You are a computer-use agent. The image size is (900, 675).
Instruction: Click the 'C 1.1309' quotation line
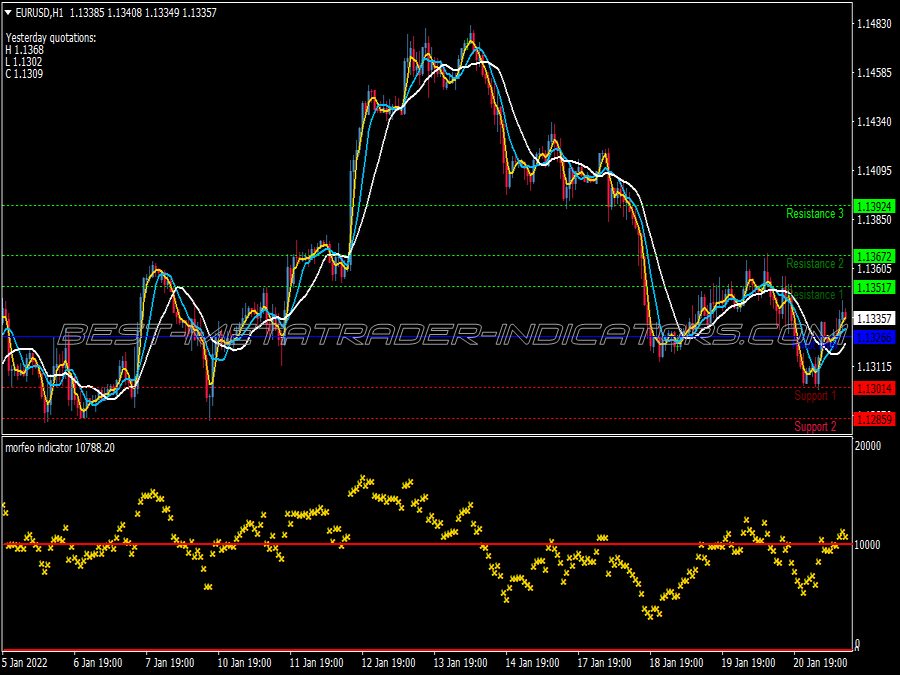click(x=24, y=73)
